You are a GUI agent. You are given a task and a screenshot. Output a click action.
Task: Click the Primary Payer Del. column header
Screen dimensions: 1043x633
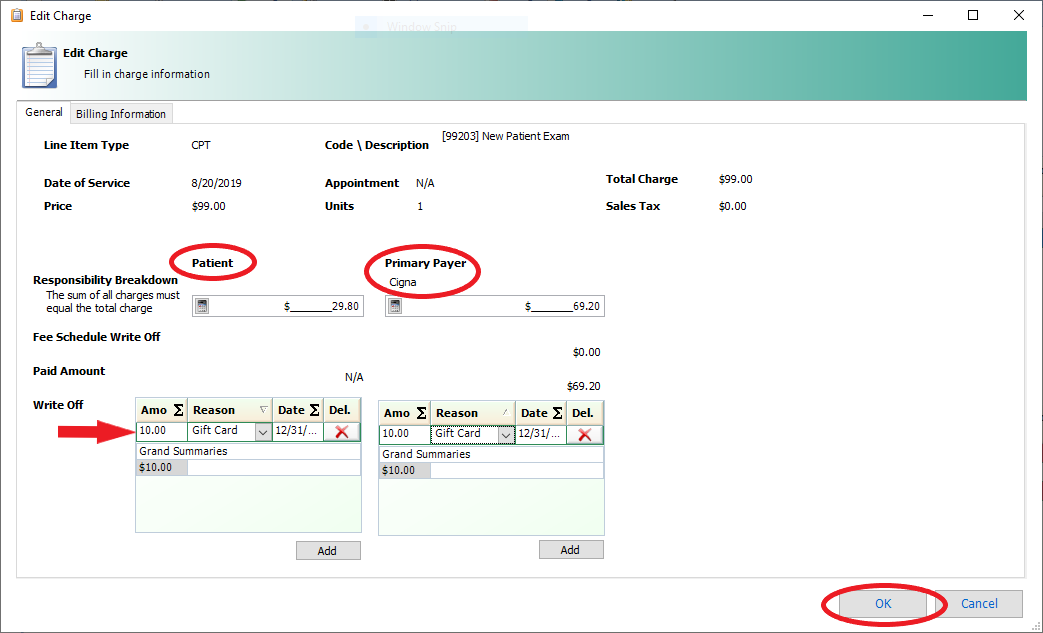585,413
